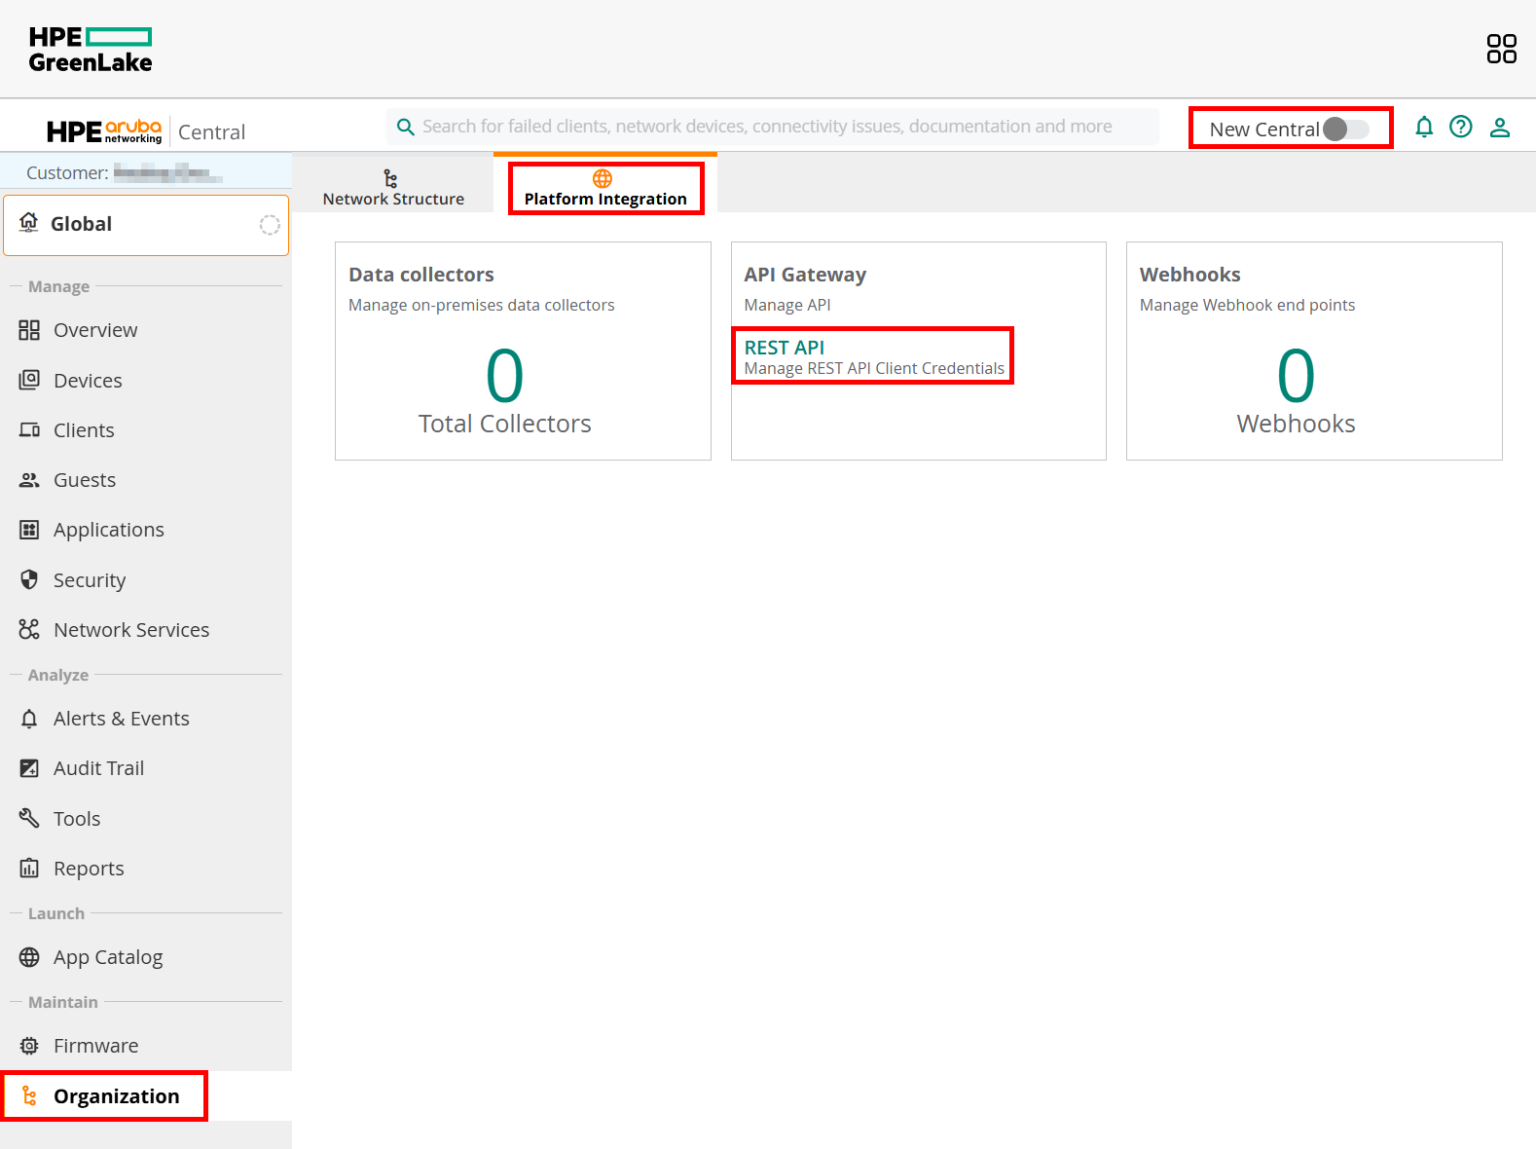Screen dimensions: 1536x1149
Task: Open the notifications bell in the top bar
Action: (1424, 127)
